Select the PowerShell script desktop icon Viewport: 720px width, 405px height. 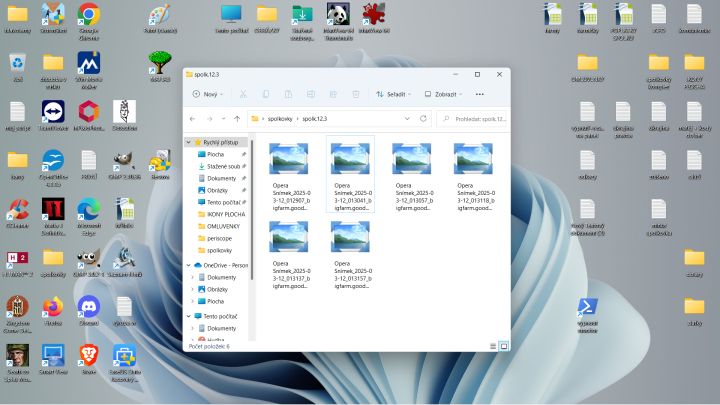pos(588,315)
